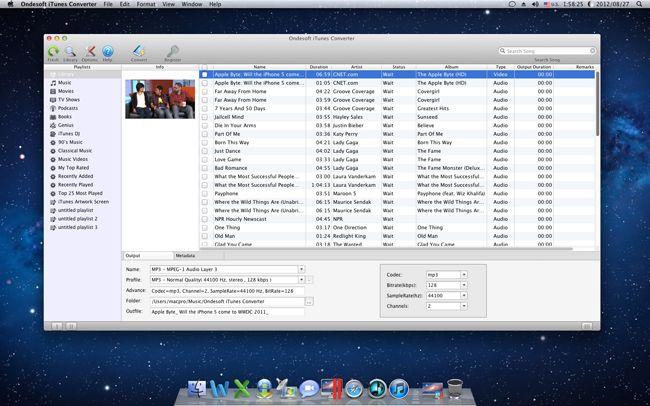Check the box for Just Dance
Viewport: 650px width, 406px height.
(x=204, y=151)
